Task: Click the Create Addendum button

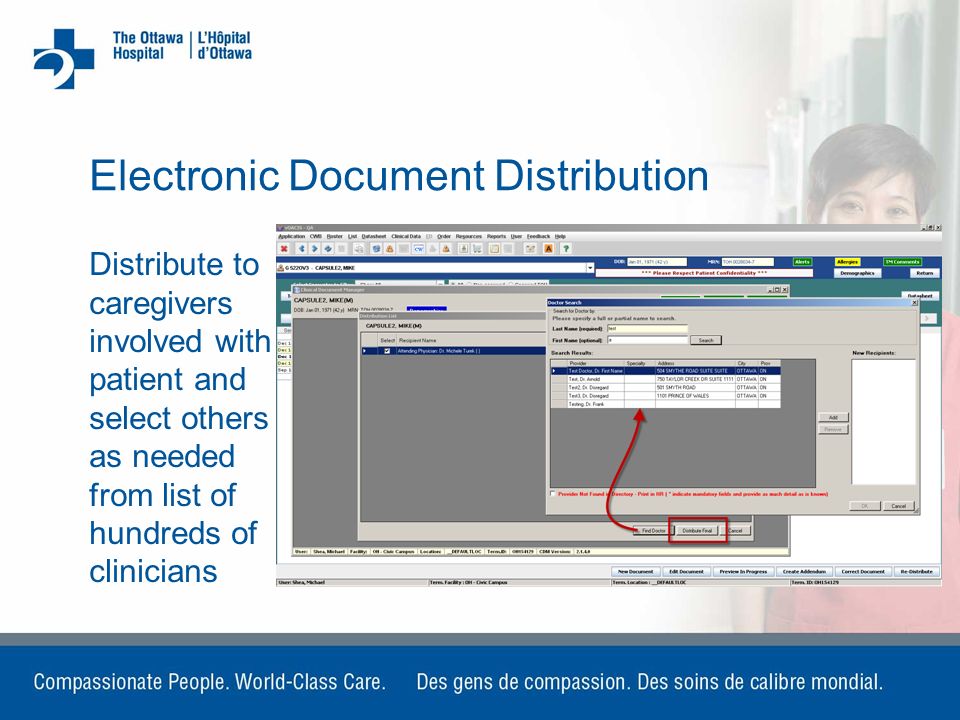Action: coord(804,571)
